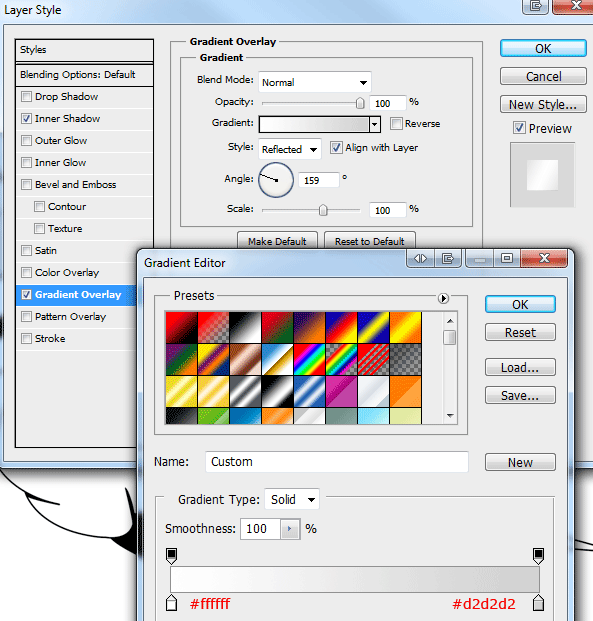Screen dimensions: 593x621
Task: Click the Load... button
Action: pyautogui.click(x=520, y=367)
